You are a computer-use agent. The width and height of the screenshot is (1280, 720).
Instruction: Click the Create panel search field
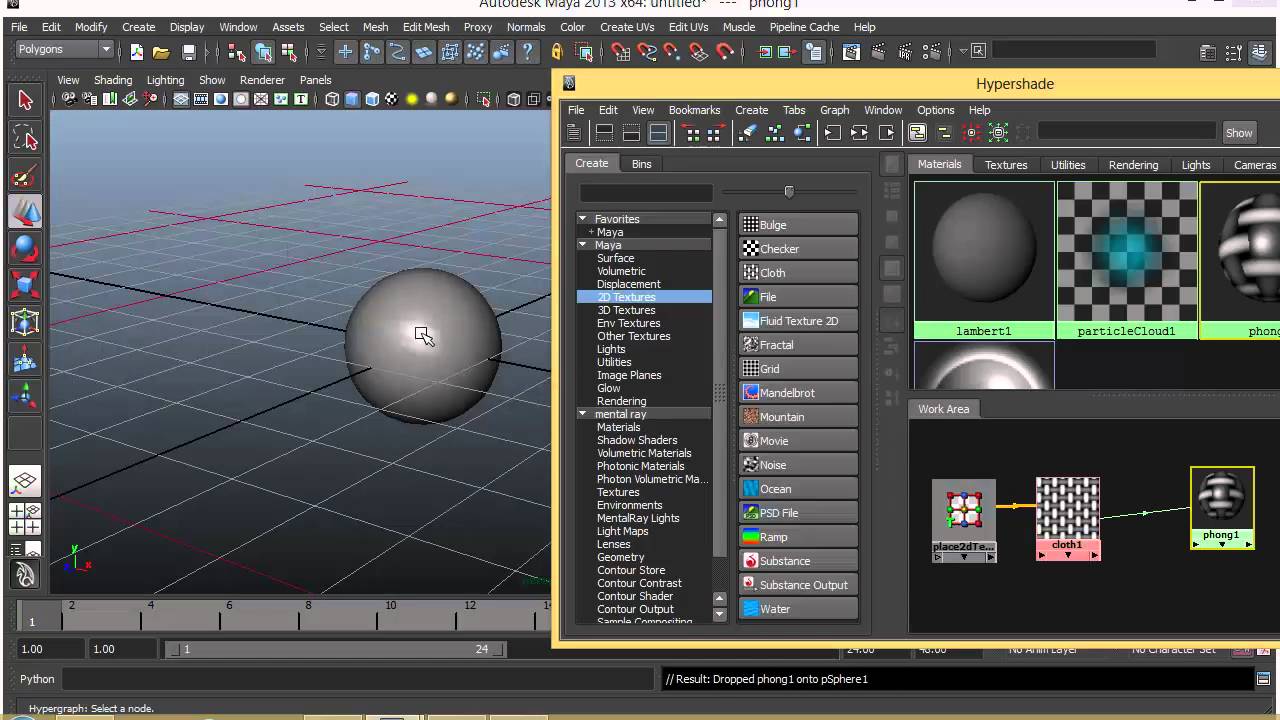[646, 192]
